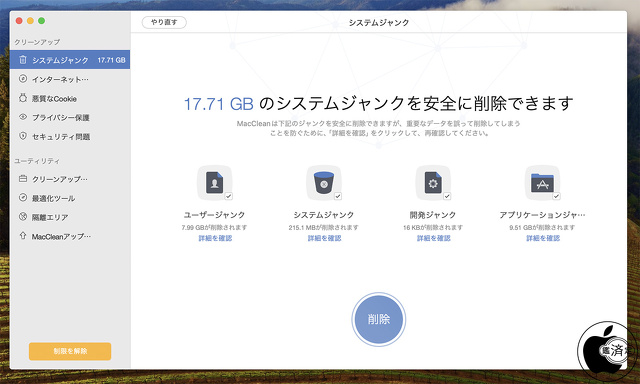This screenshot has width=640, height=384.
Task: Click the large blue 17.71 GB heading number
Action: pyautogui.click(x=219, y=104)
